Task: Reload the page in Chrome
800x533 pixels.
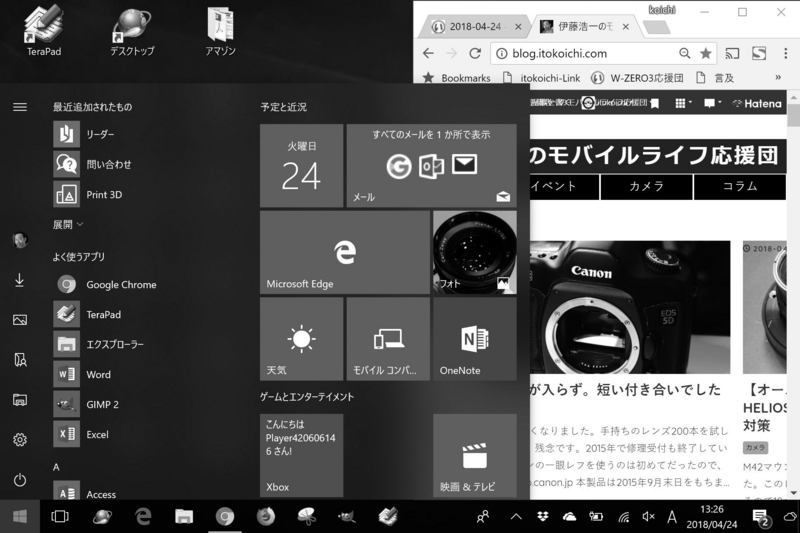Action: coord(475,54)
